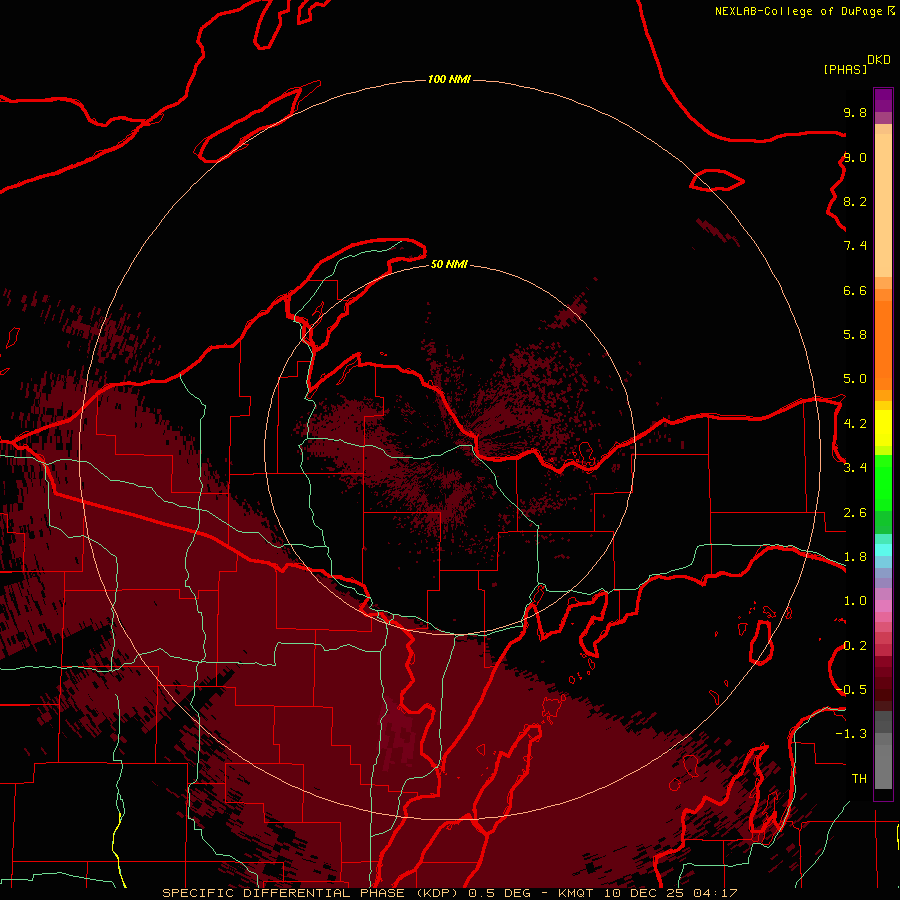Click the 100 NMI range ring label
900x900 pixels.
click(x=449, y=79)
